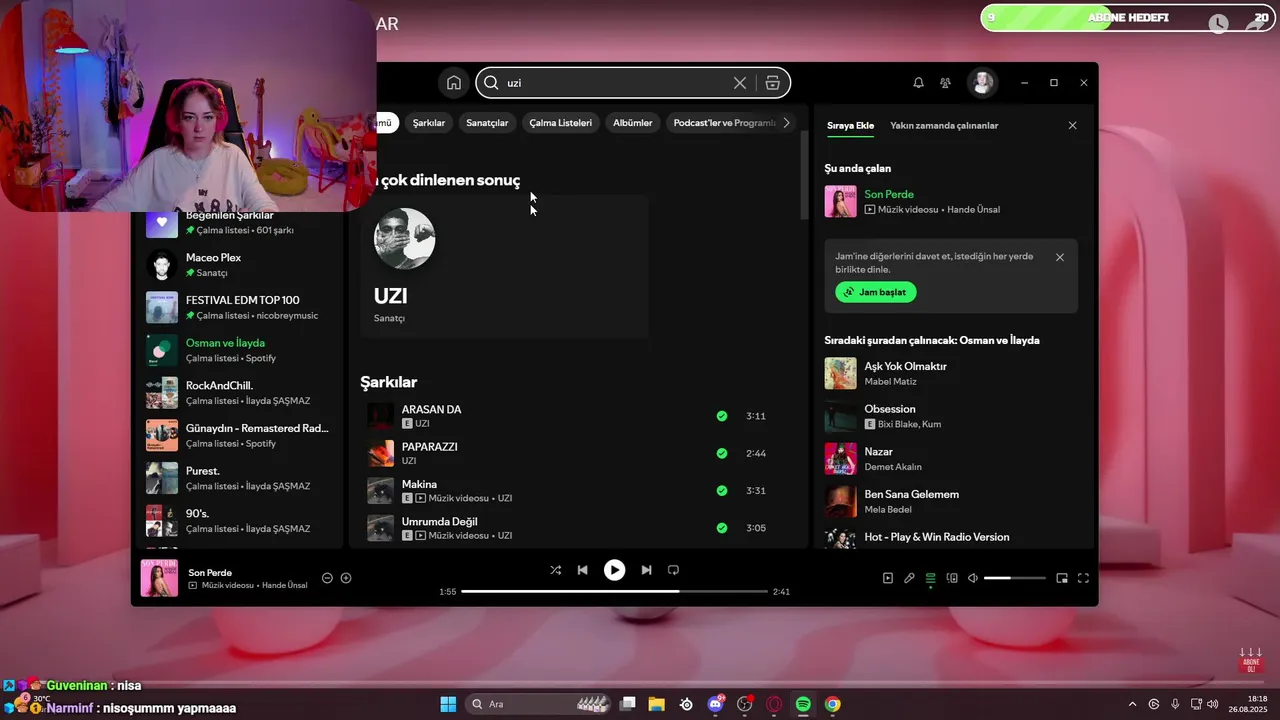Open the mini player icon
The height and width of the screenshot is (720, 1280).
(x=1062, y=578)
